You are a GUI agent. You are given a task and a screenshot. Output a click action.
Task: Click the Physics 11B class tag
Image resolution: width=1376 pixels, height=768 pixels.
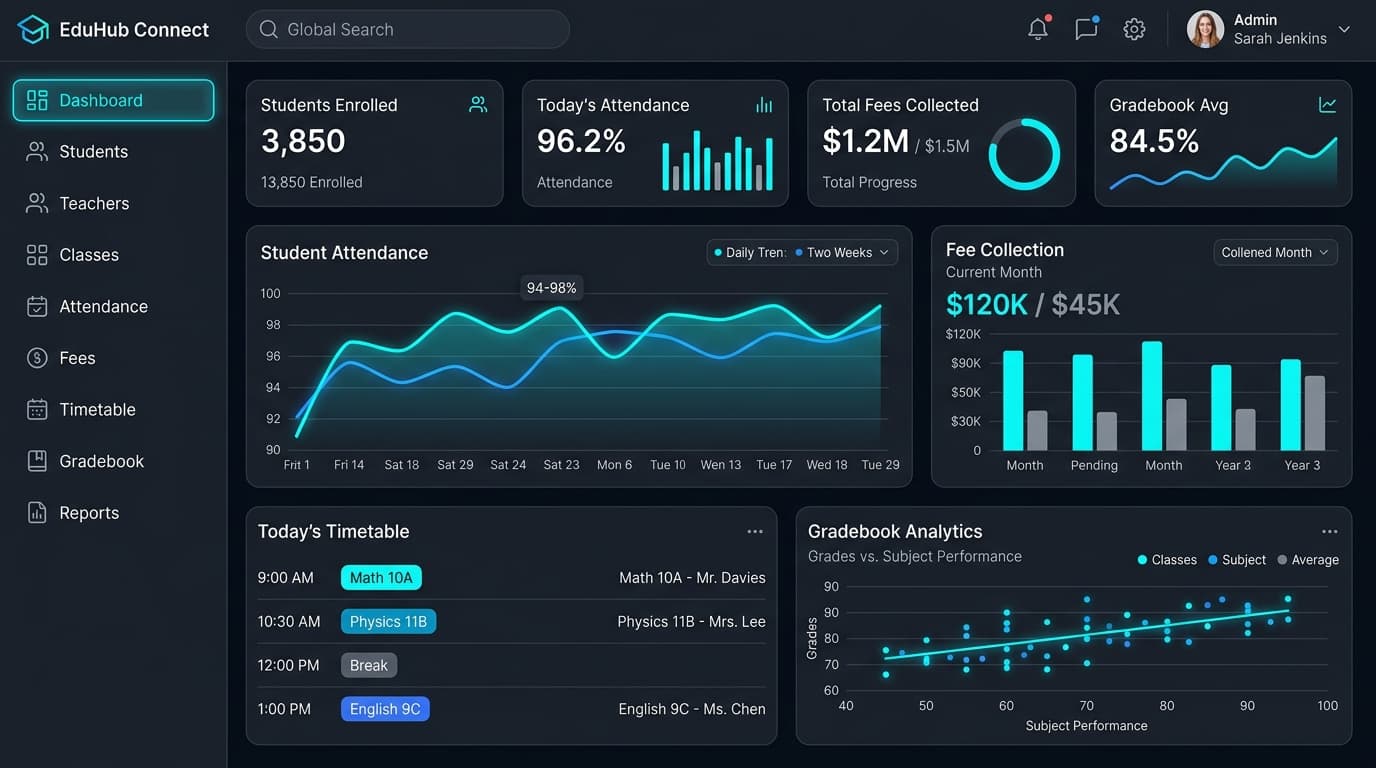click(x=388, y=622)
